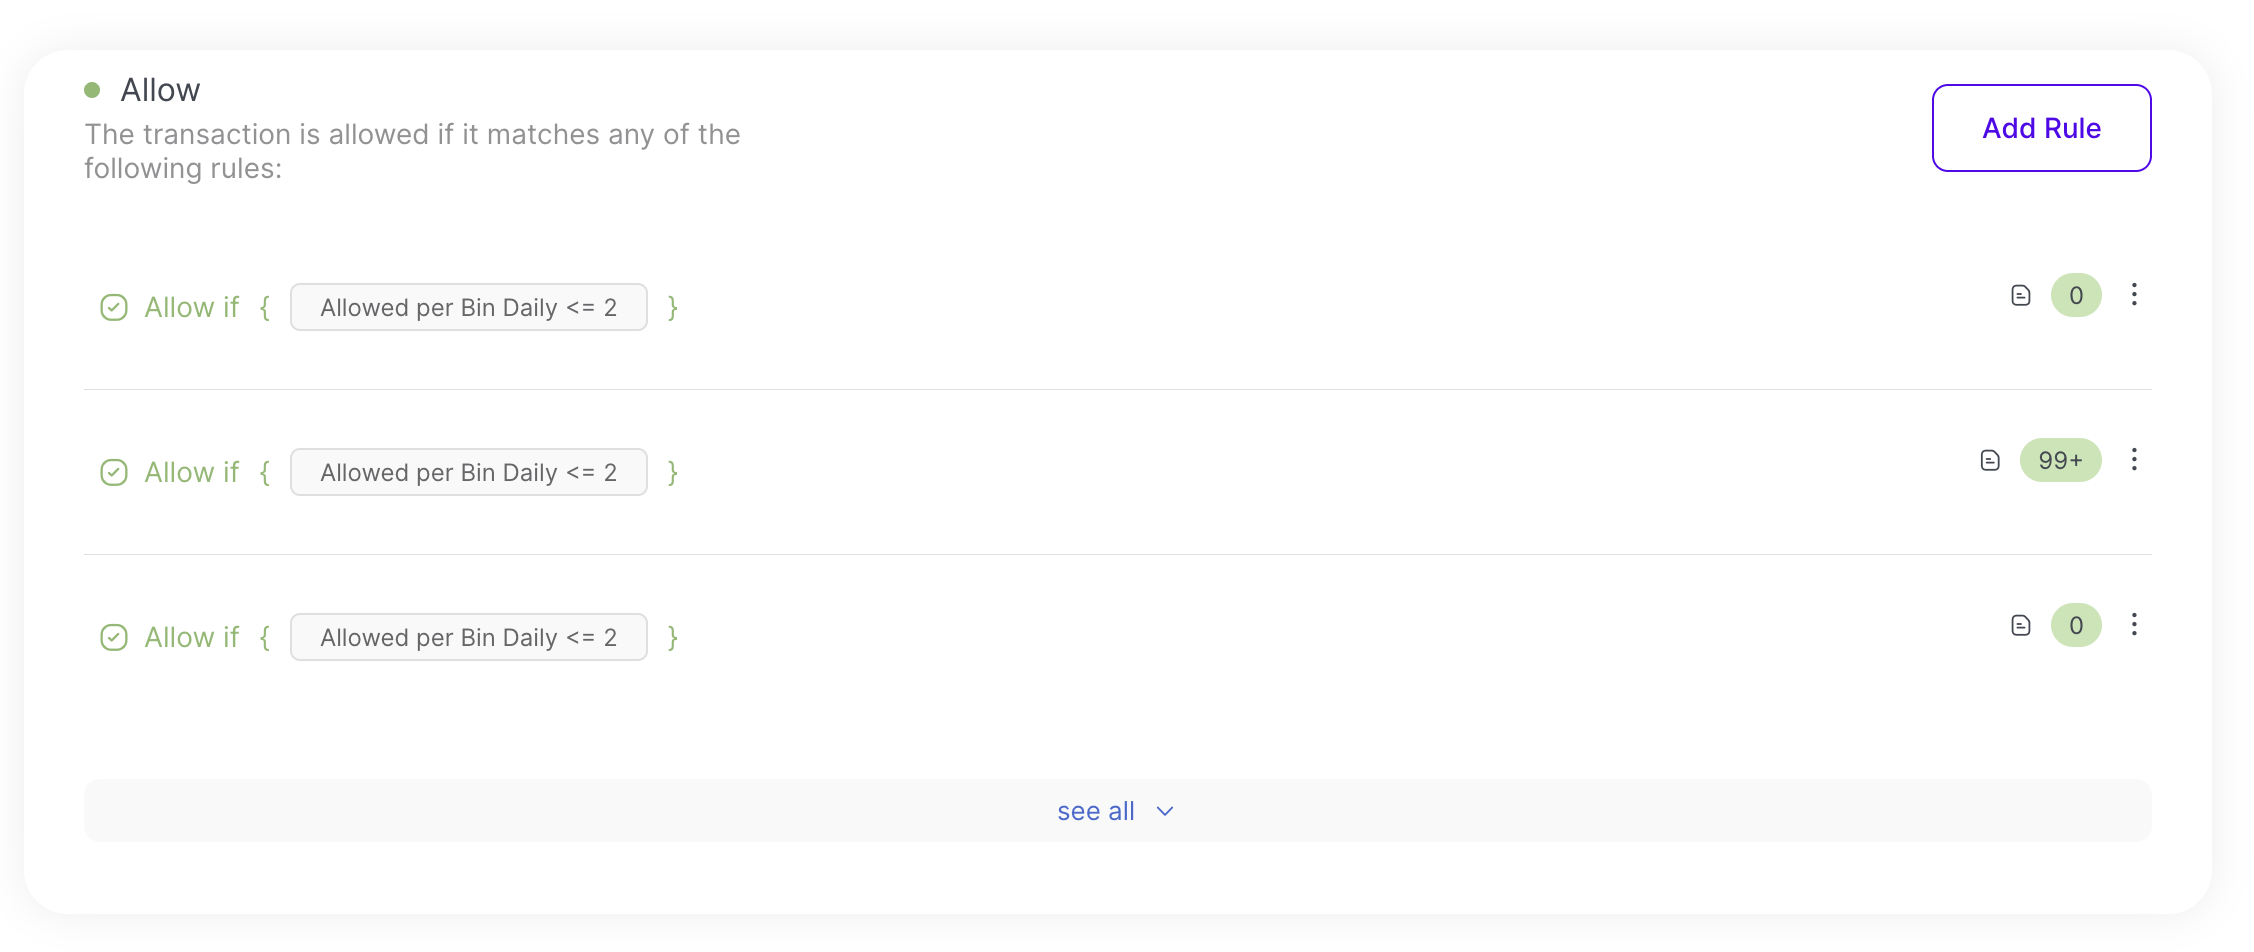This screenshot has width=2254, height=952.
Task: Click the Add Rule button
Action: tap(2040, 128)
